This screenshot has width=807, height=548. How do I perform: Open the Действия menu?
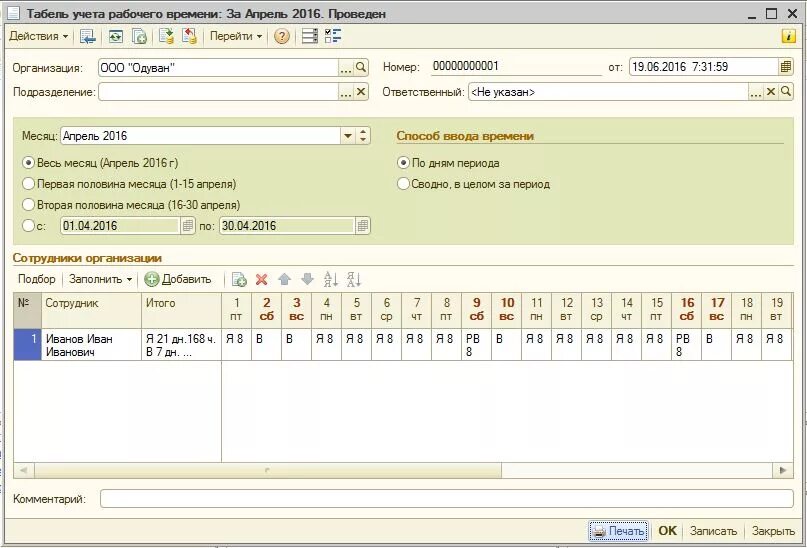coord(39,37)
